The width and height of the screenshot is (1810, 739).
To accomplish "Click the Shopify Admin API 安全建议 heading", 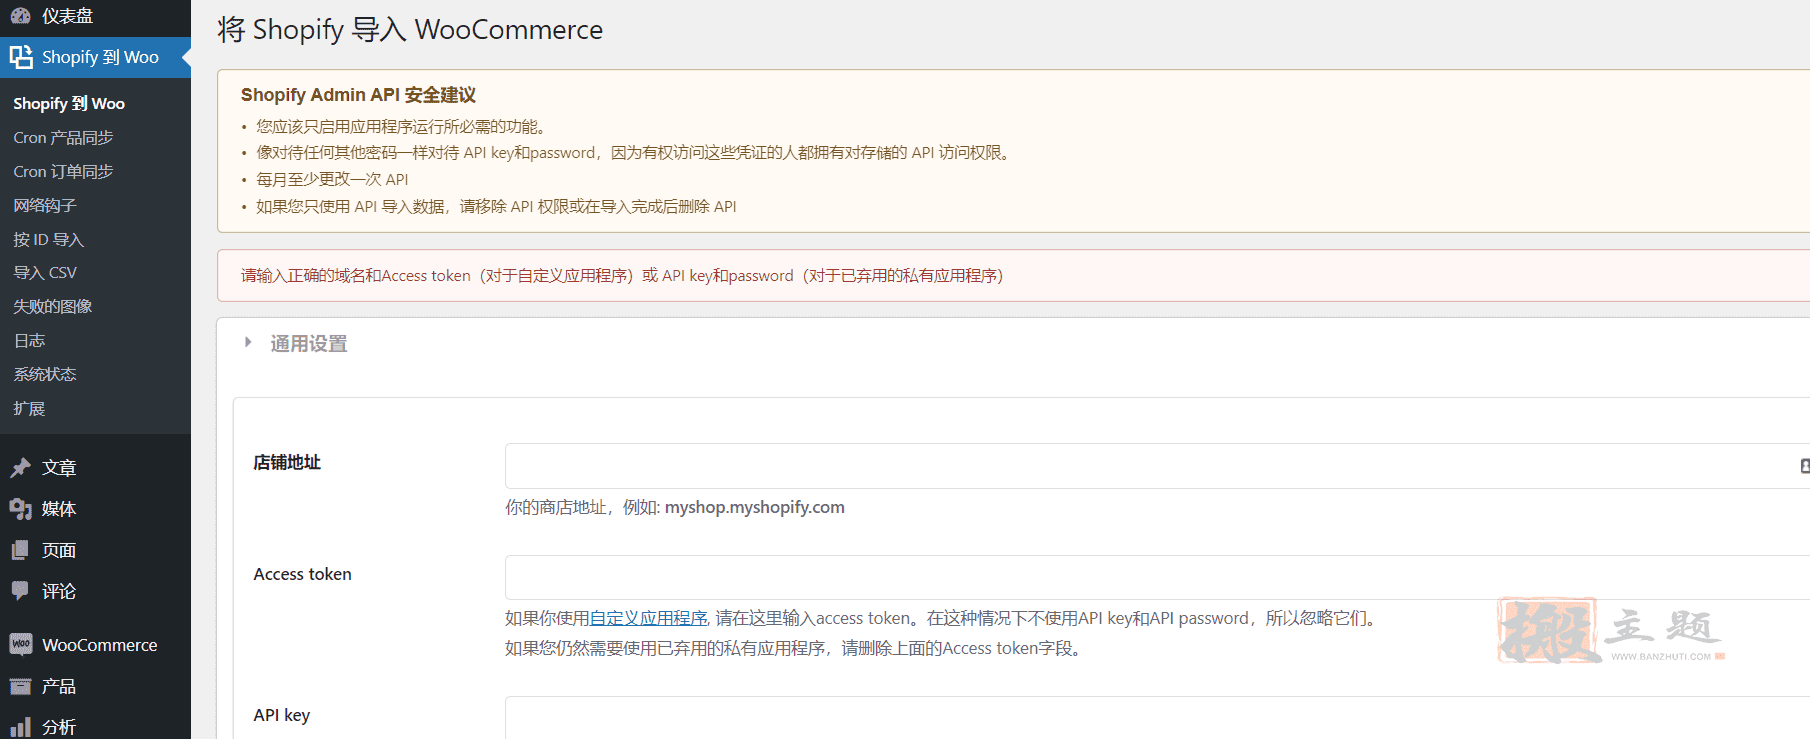I will click(358, 95).
